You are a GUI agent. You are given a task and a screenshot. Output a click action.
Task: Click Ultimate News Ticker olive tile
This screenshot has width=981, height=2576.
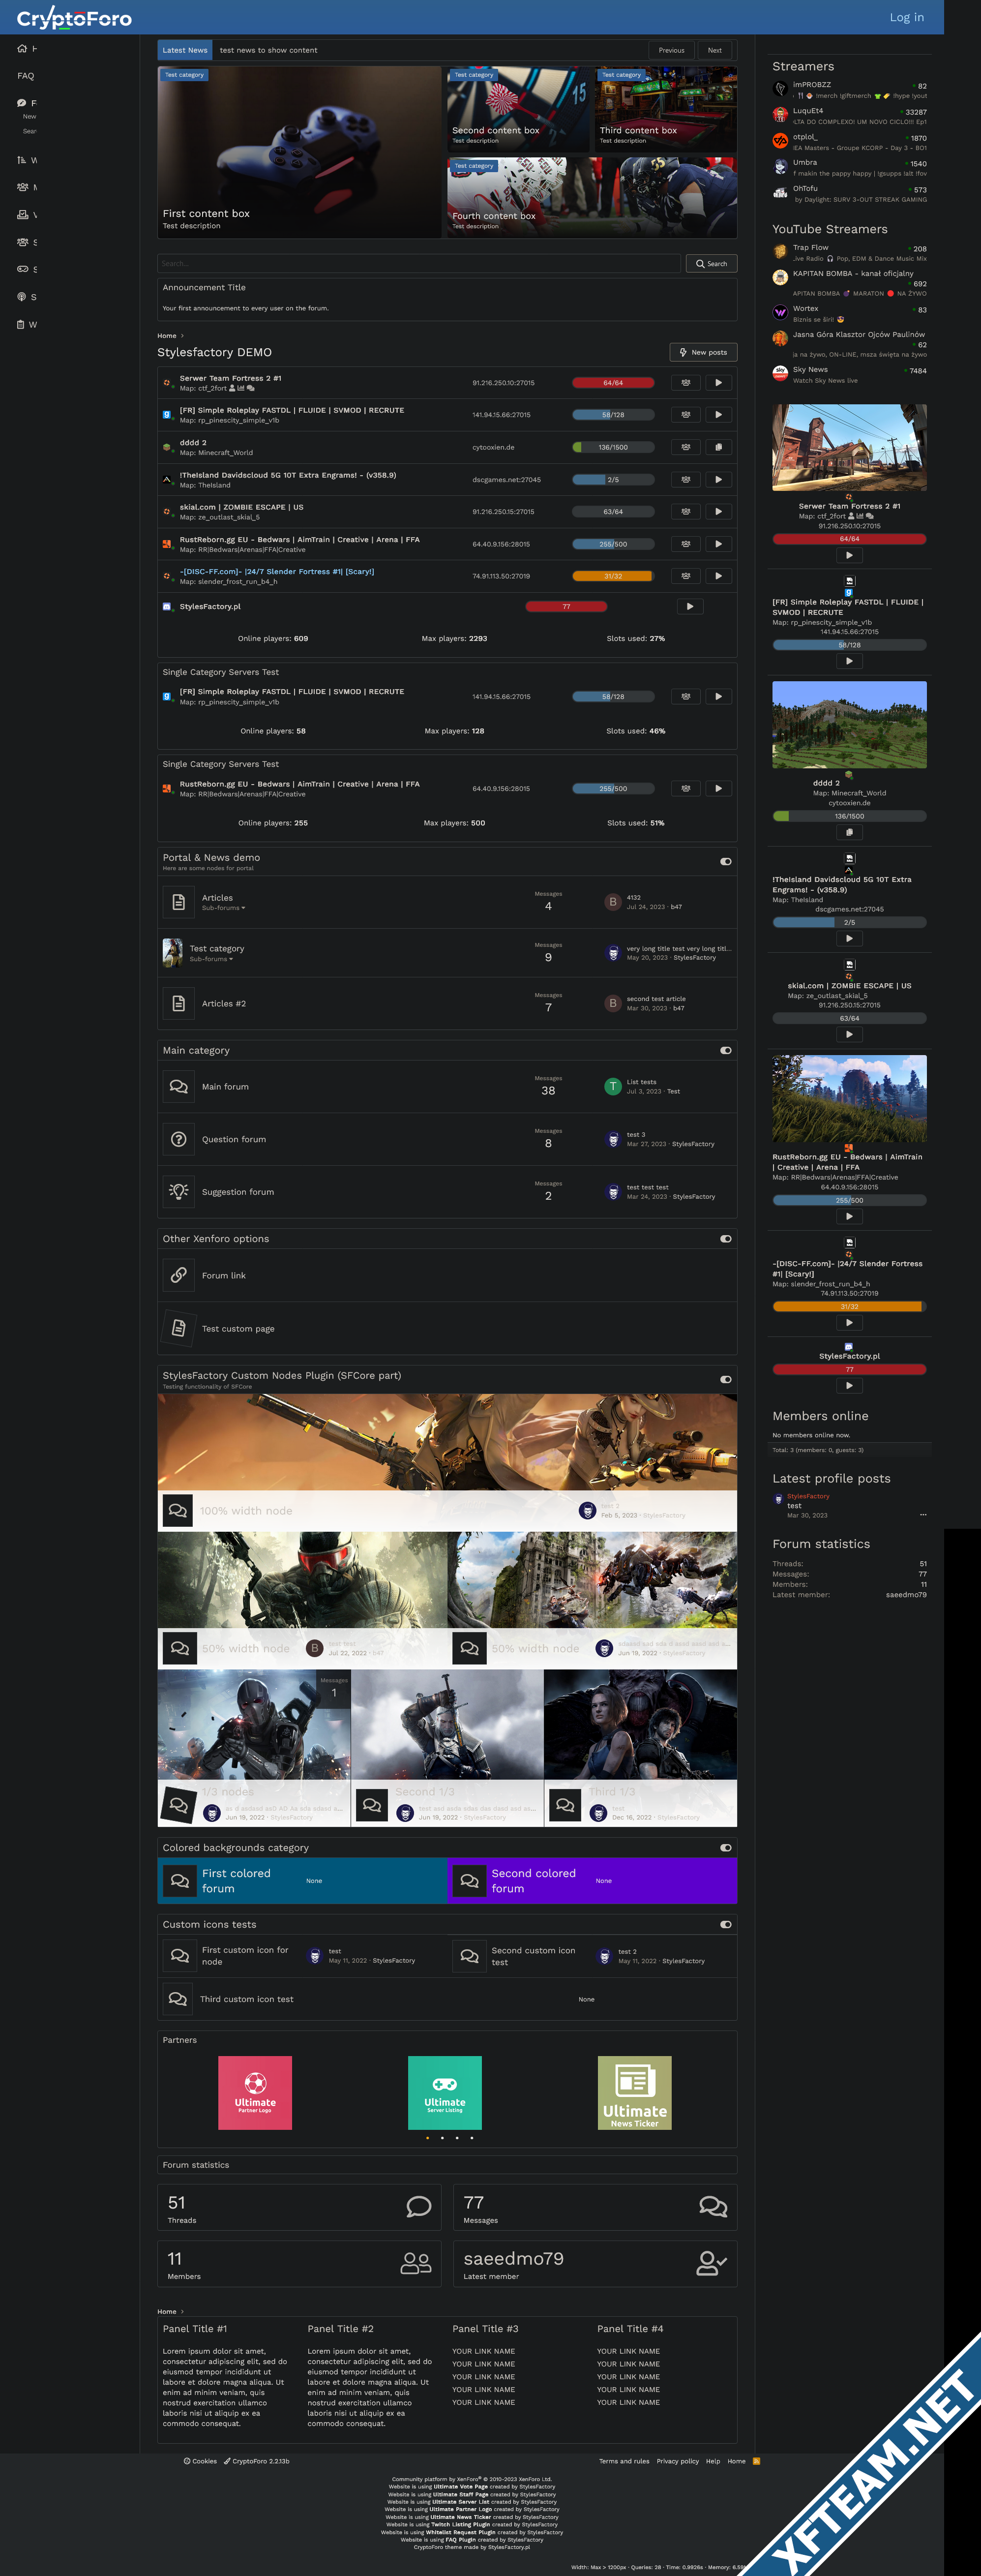[634, 2093]
